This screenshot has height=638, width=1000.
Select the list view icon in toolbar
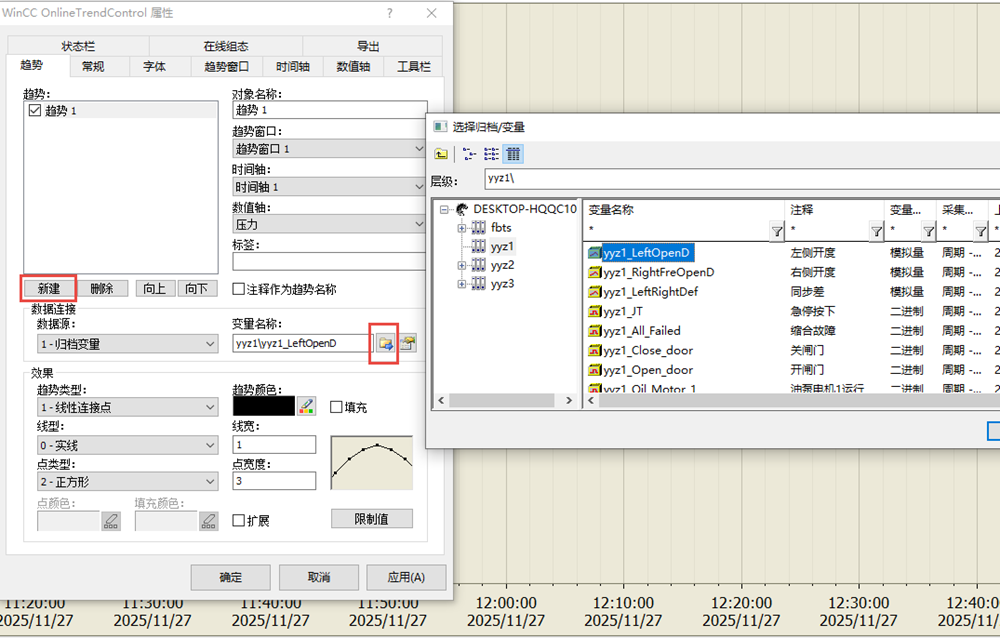point(491,154)
